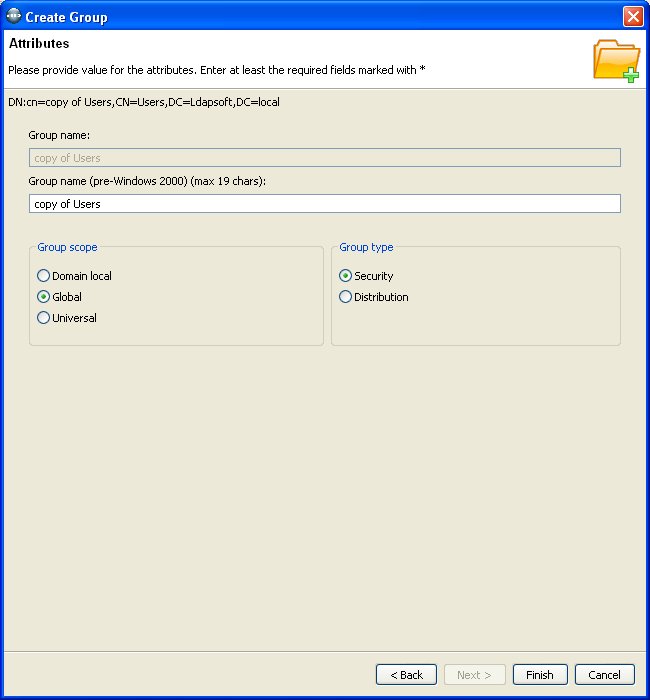Image resolution: width=650 pixels, height=700 pixels.
Task: Select the Domain local scope option
Action: click(x=44, y=276)
